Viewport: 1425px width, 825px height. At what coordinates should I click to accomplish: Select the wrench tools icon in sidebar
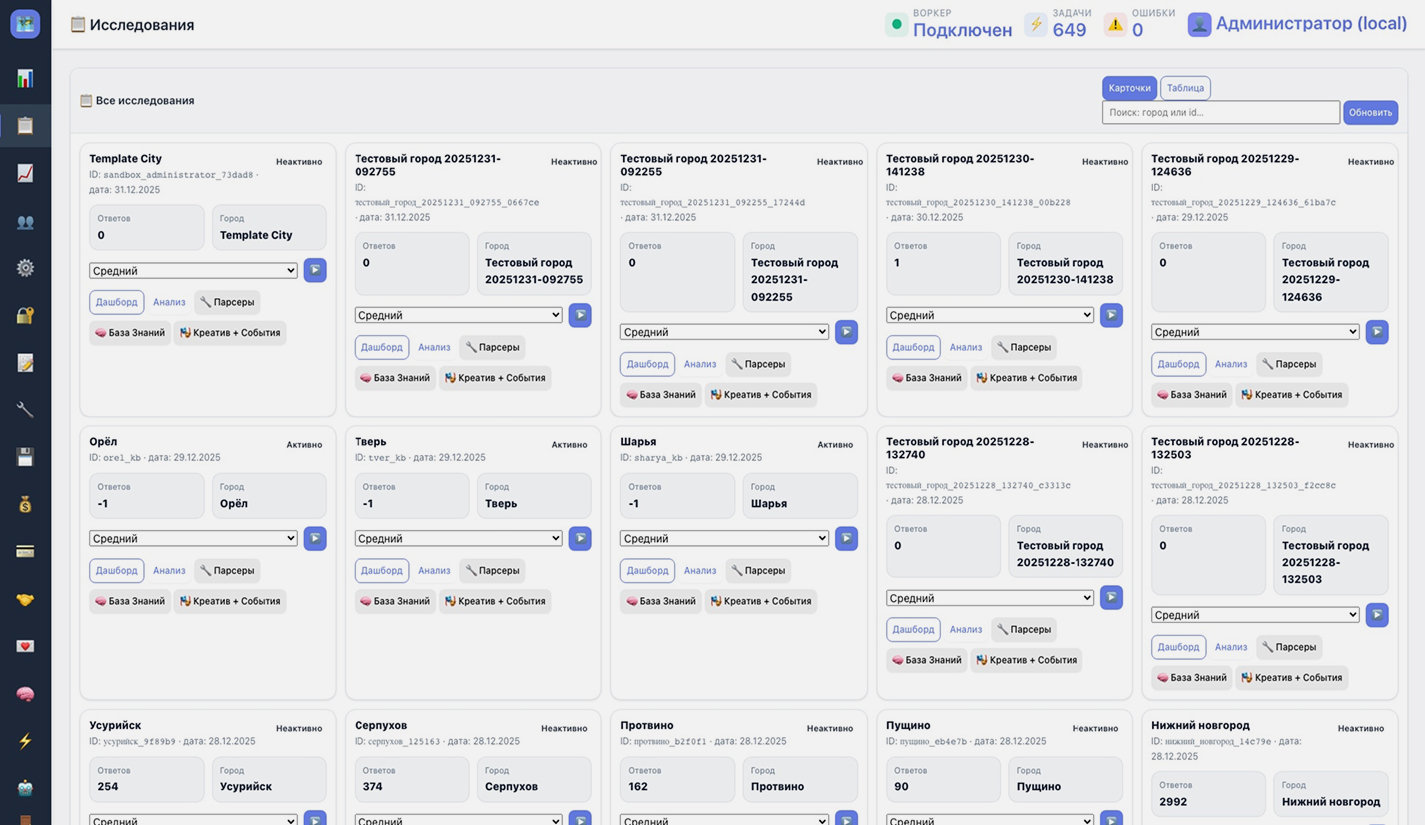(25, 410)
